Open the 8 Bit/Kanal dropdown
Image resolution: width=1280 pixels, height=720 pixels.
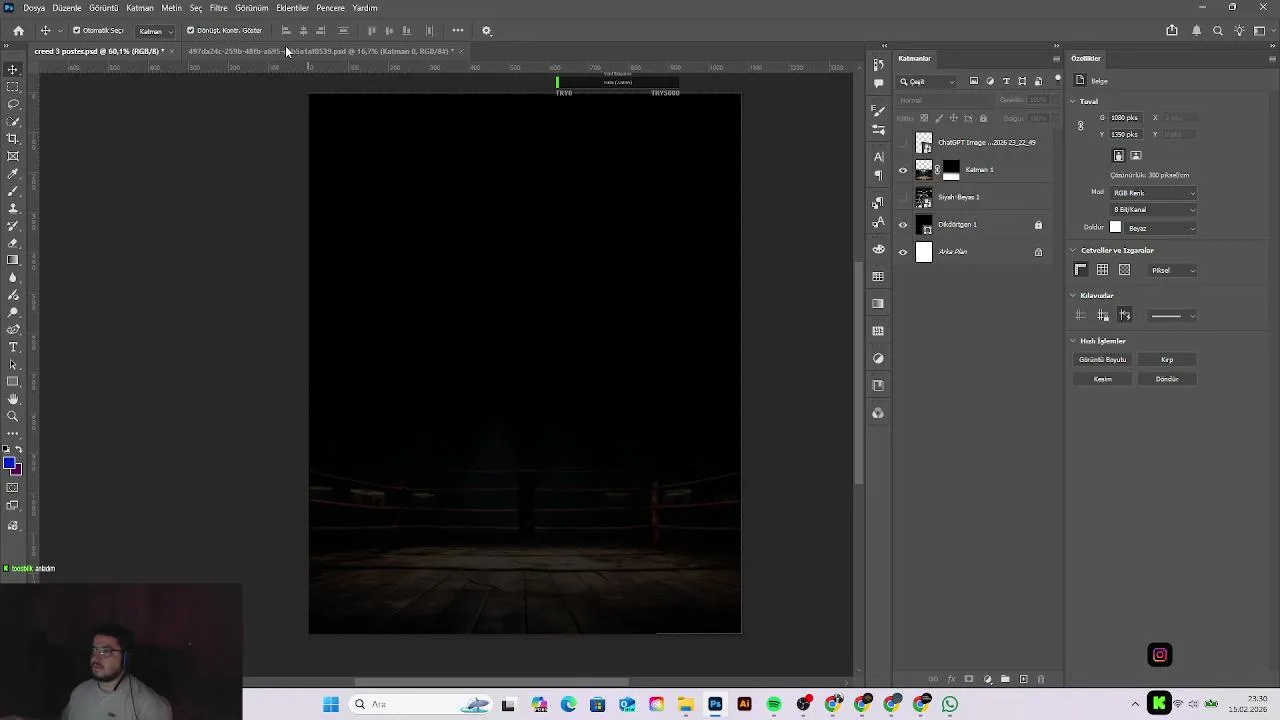click(1154, 210)
